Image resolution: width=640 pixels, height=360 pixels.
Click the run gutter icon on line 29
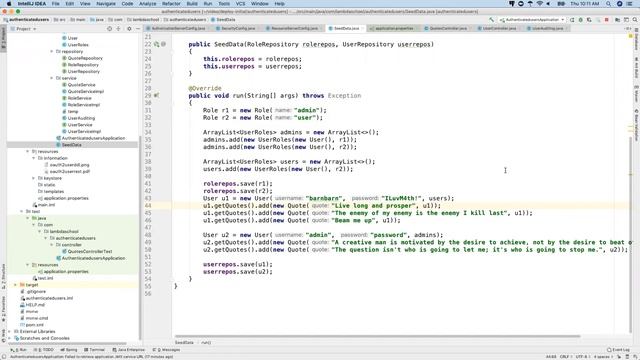(156, 96)
